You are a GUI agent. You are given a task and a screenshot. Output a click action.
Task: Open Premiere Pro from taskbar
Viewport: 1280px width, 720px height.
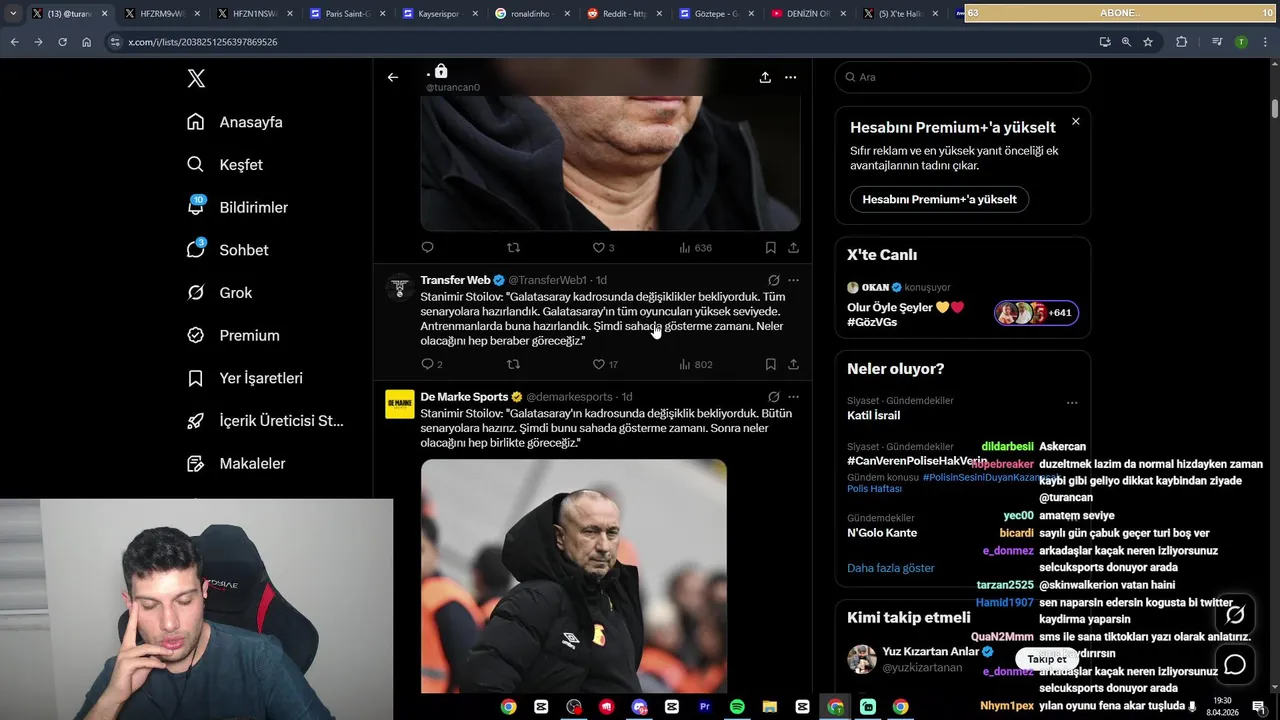(704, 707)
